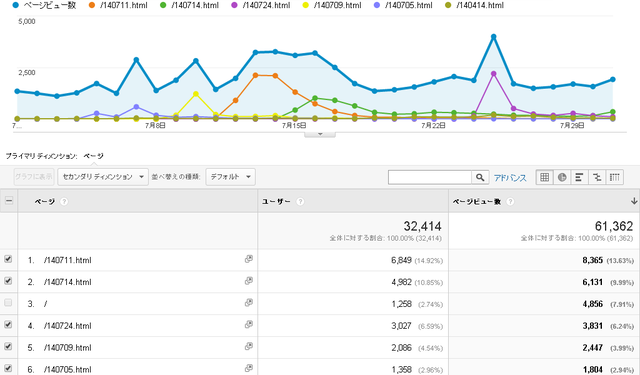Click the table search input field
Image resolution: width=640 pixels, height=375 pixels.
(x=430, y=177)
